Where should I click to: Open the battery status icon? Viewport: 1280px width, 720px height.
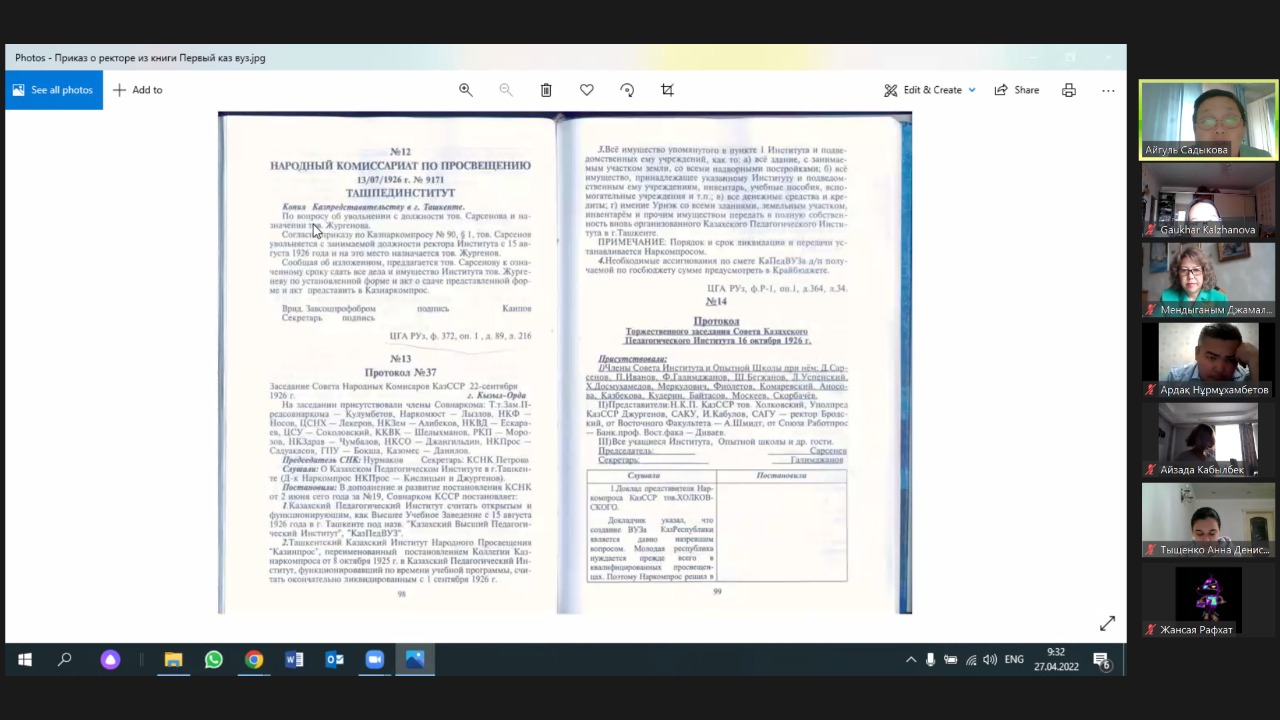(x=950, y=660)
